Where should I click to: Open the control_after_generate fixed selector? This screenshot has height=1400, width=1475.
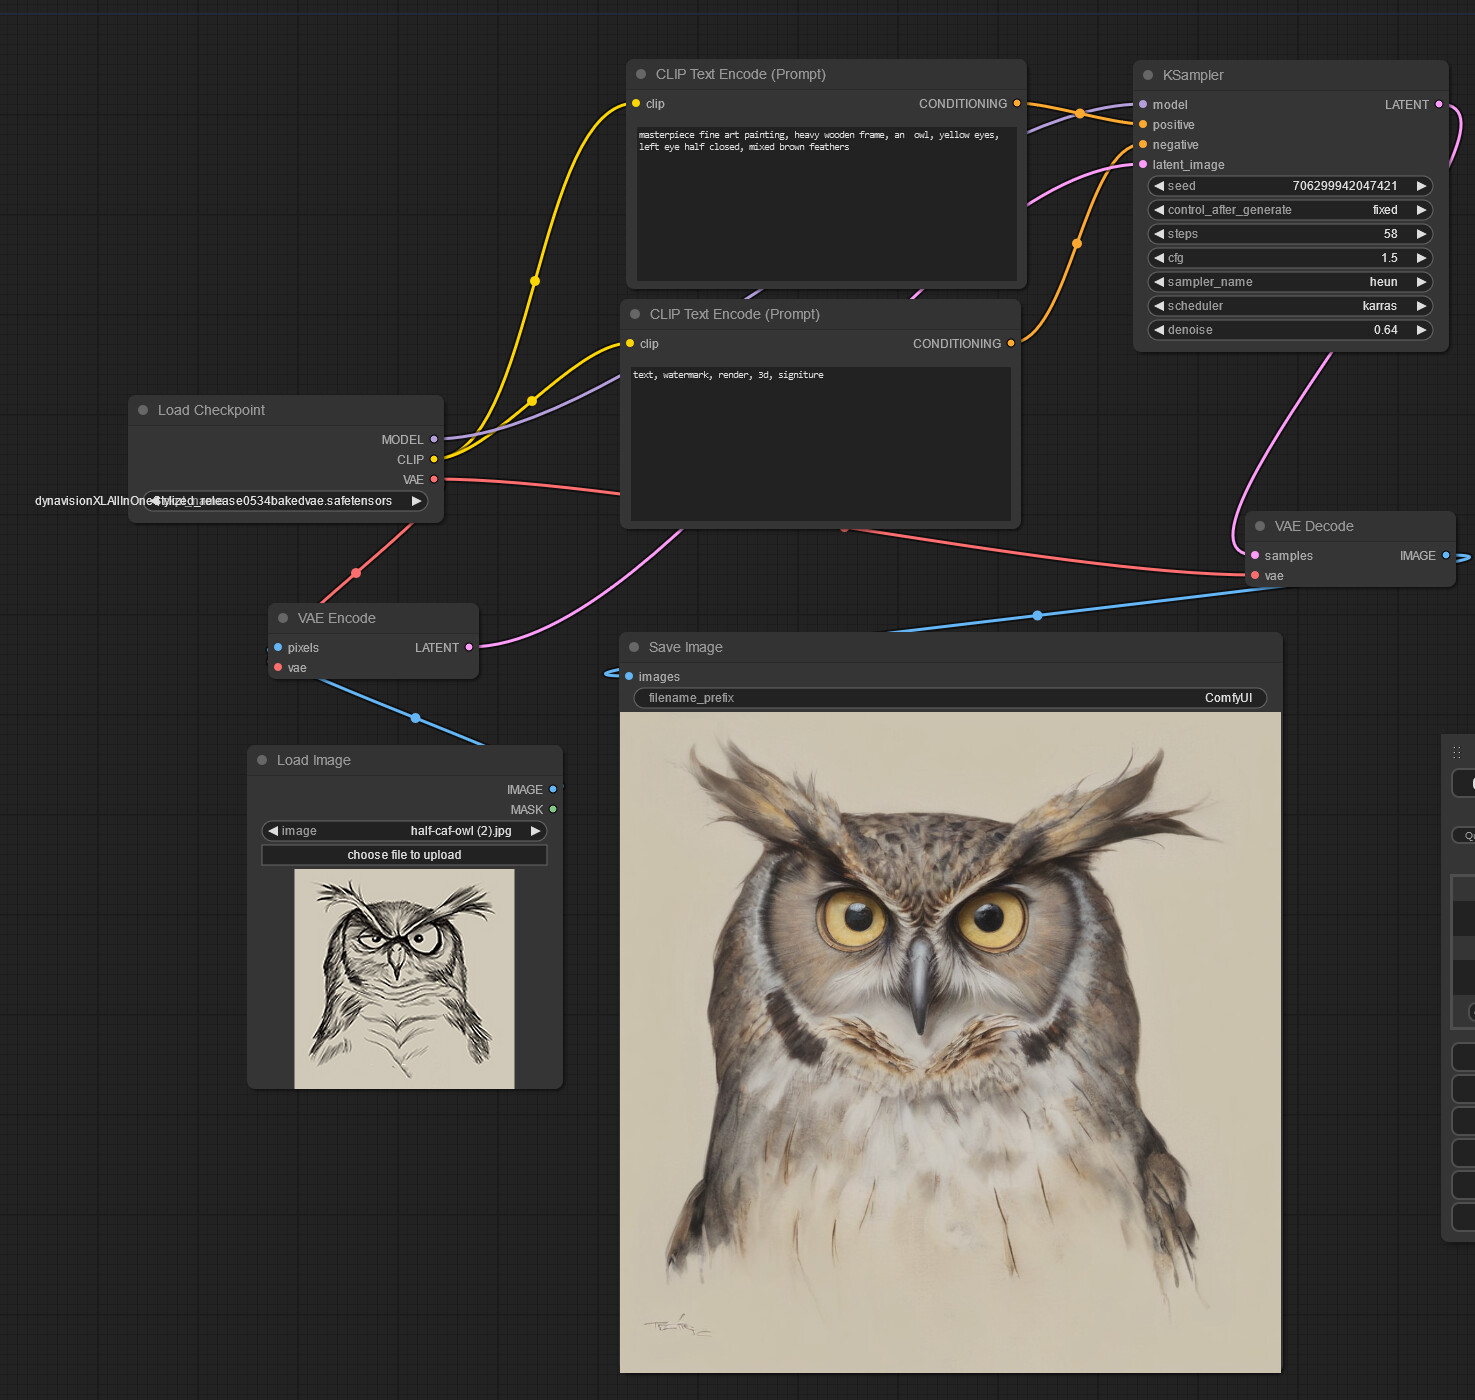click(1290, 210)
